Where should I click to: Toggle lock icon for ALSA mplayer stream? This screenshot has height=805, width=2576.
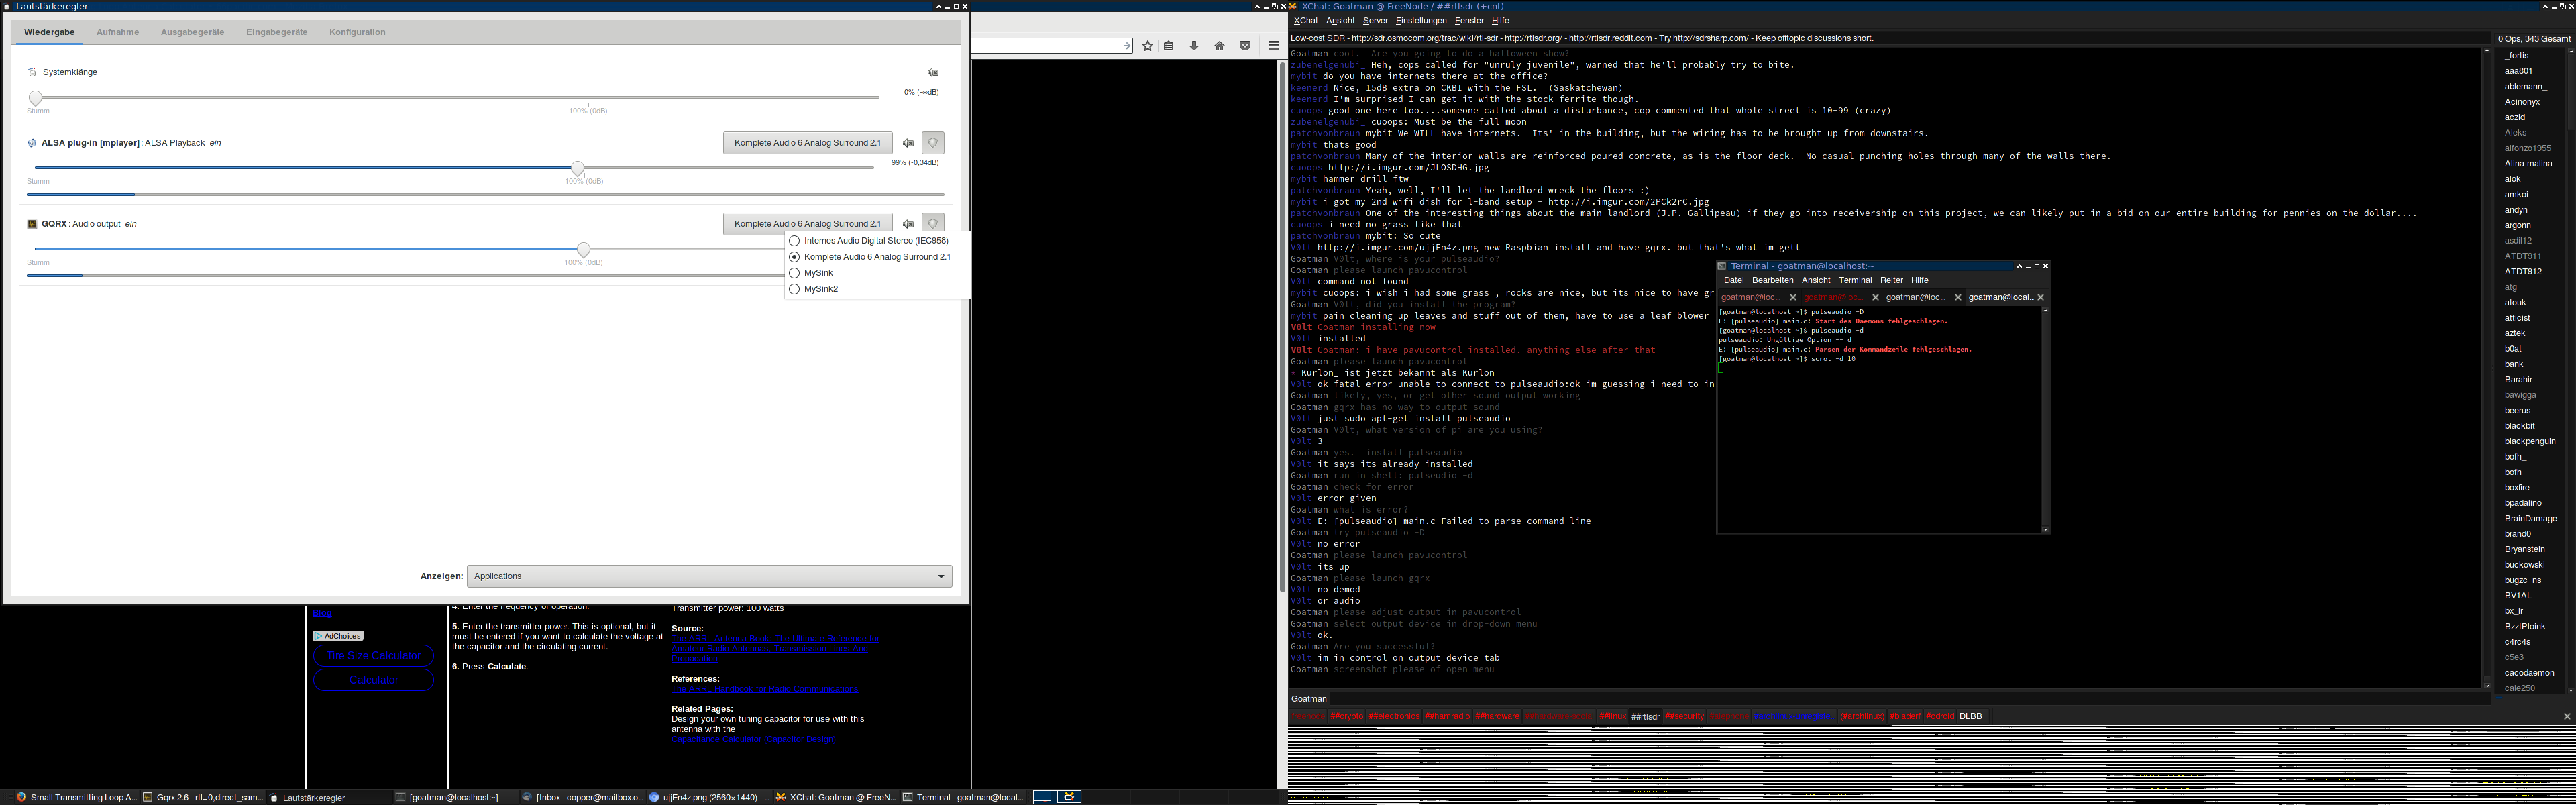click(933, 143)
